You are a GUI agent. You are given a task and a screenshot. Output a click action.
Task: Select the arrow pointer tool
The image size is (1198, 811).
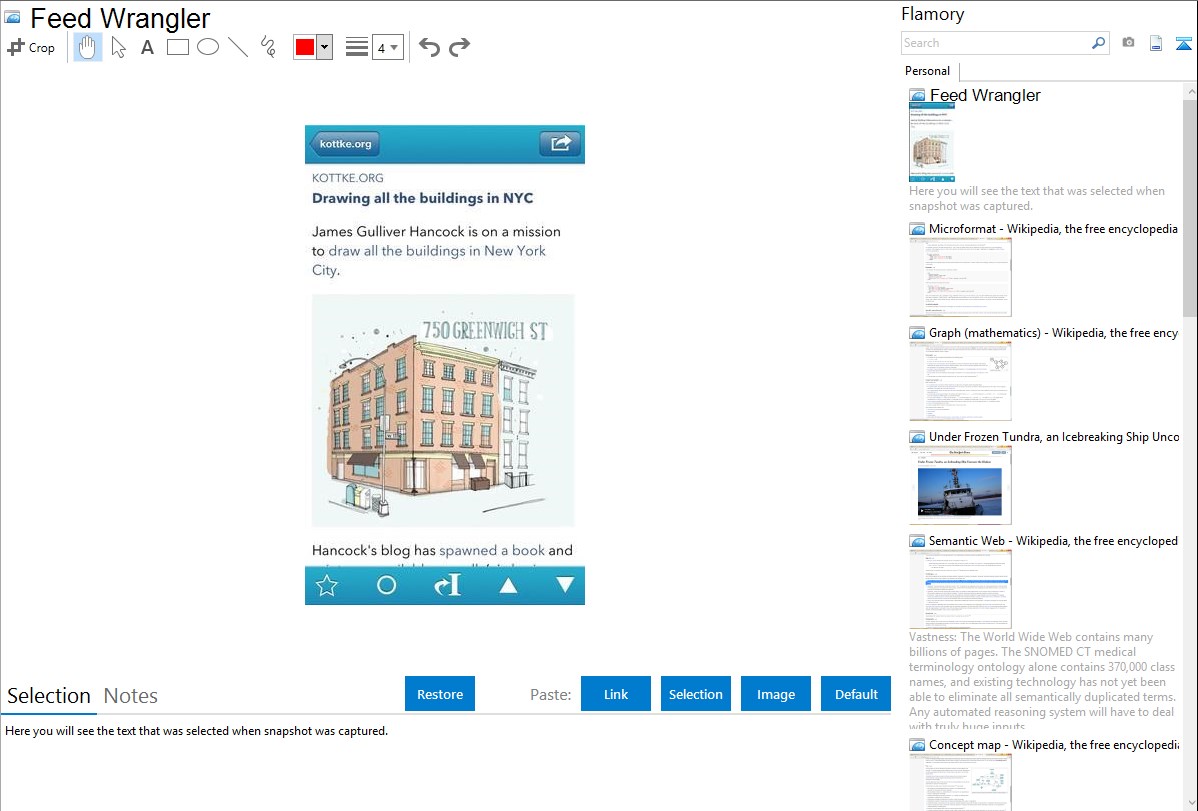pos(118,47)
